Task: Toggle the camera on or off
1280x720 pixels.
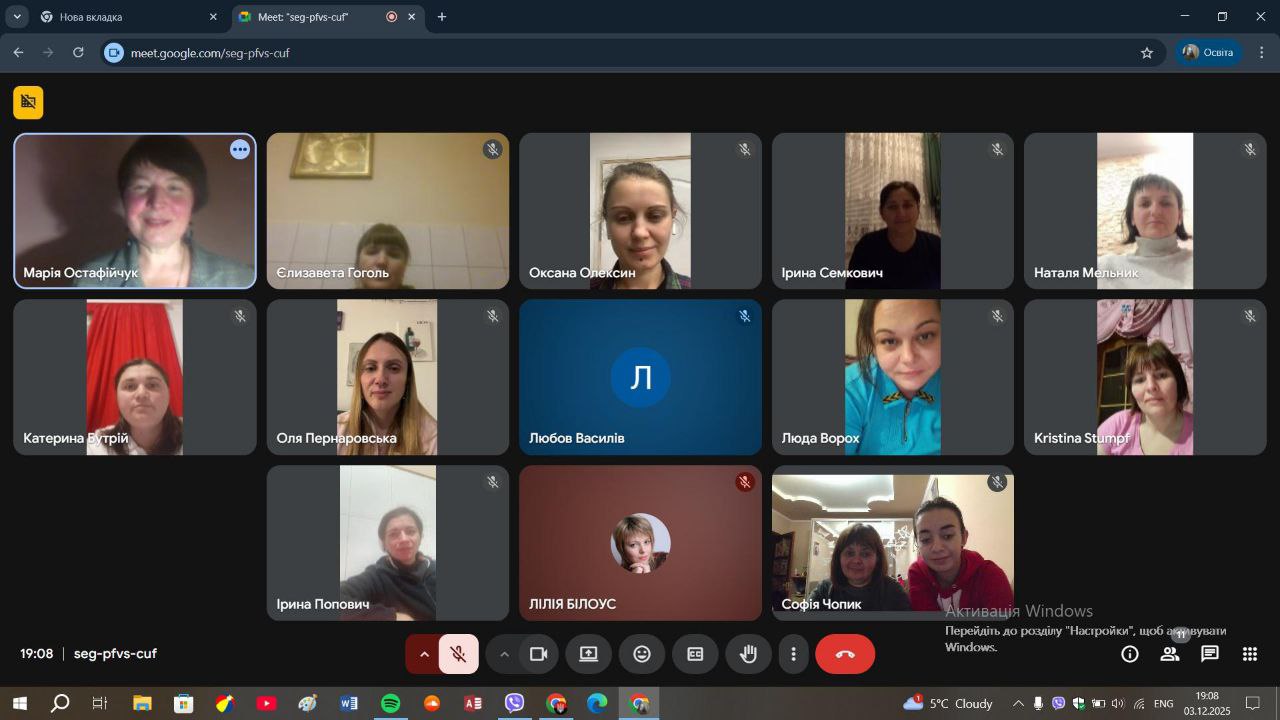Action: click(539, 654)
